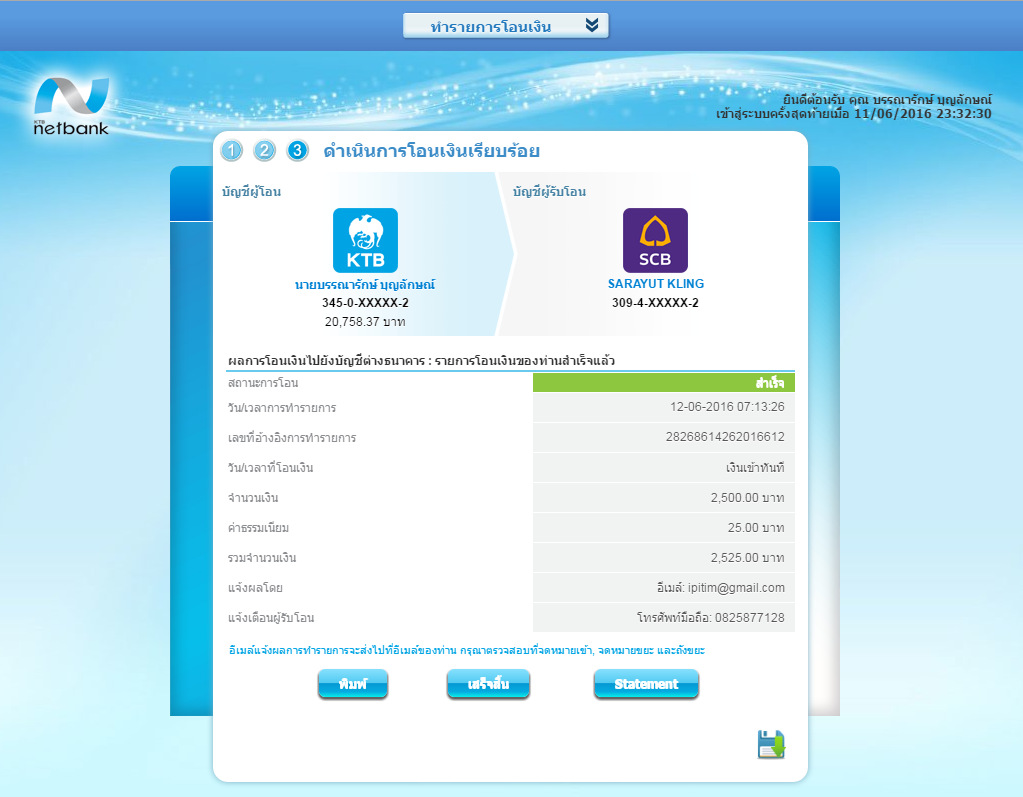Viewport: 1023px width, 797px height.
Task: Click reference number 28268614262016612
Action: tap(725, 436)
